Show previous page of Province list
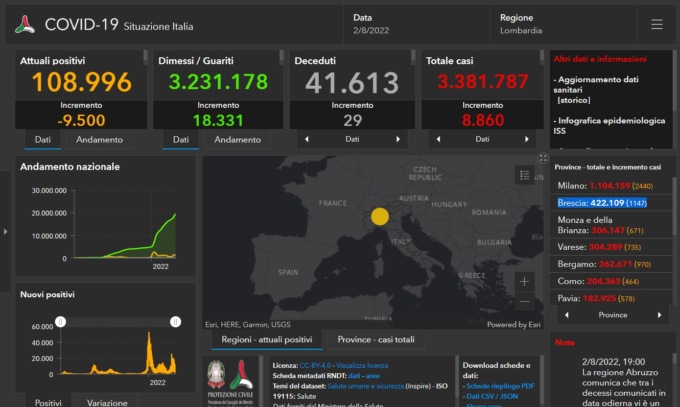This screenshot has width=680, height=407. 566,315
